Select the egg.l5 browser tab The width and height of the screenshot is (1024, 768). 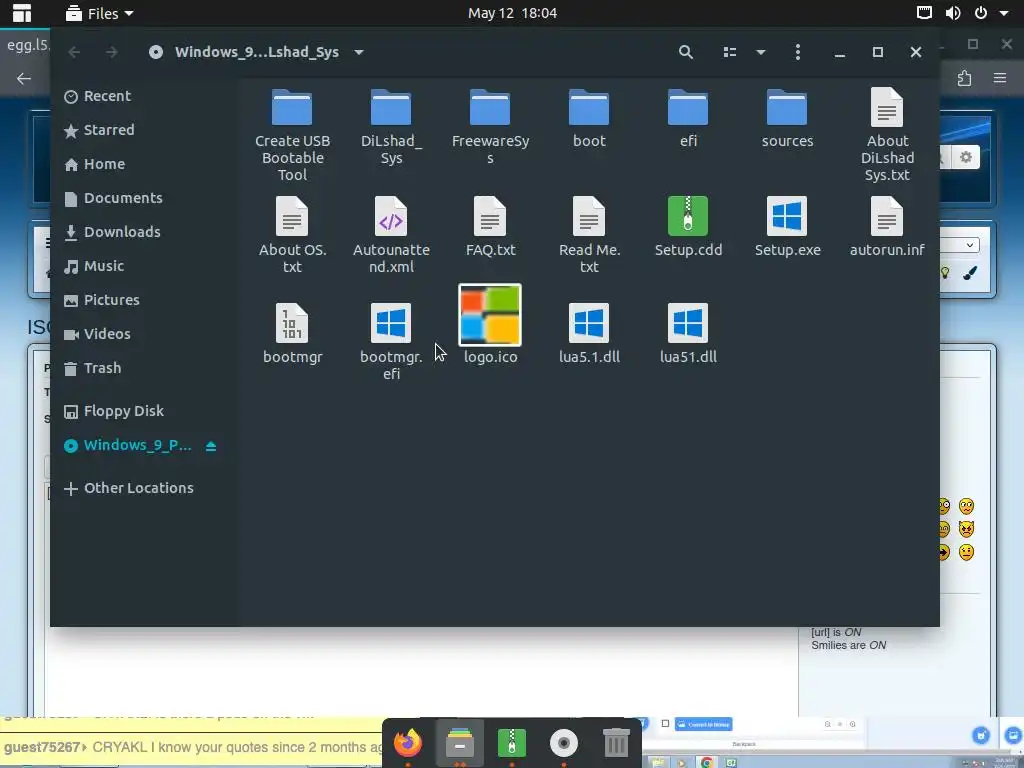click(27, 45)
